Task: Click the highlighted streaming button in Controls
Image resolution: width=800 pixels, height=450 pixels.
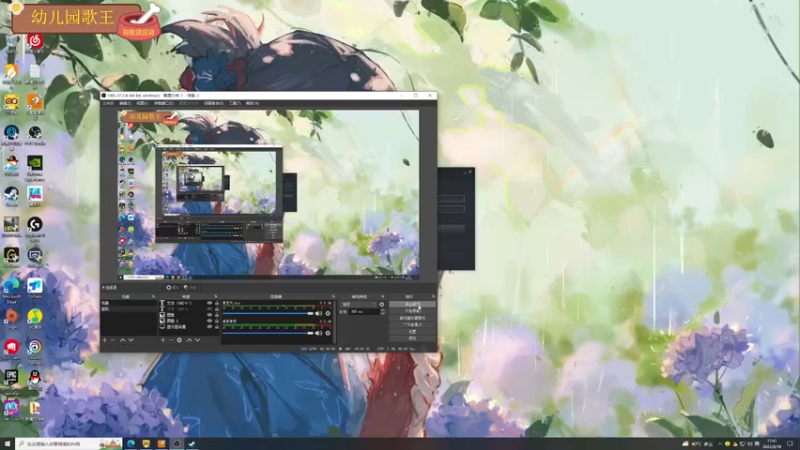Action: click(412, 304)
